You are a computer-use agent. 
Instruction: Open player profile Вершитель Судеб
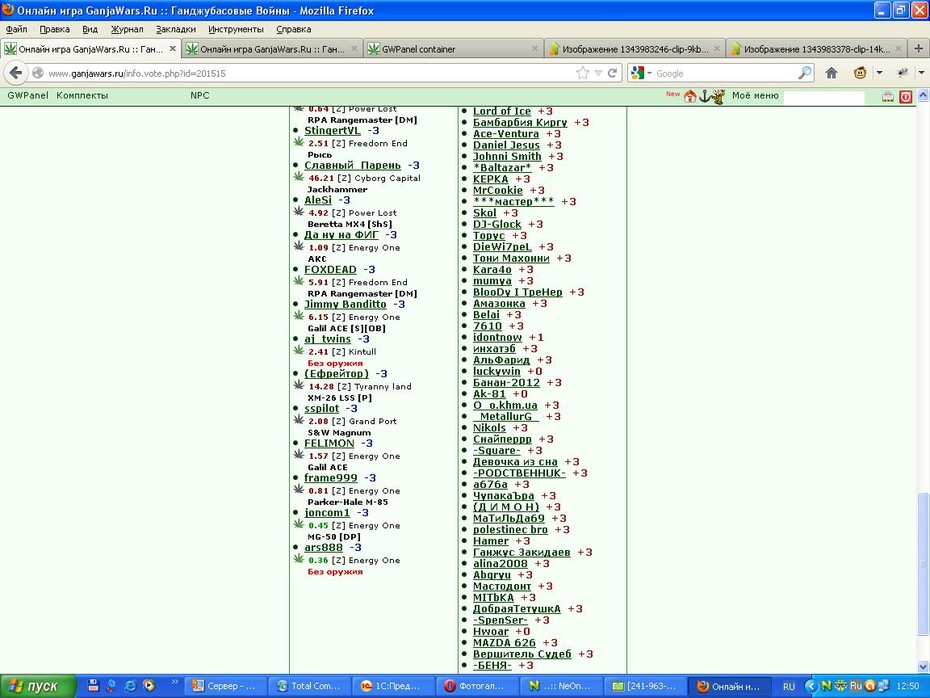[x=522, y=654]
